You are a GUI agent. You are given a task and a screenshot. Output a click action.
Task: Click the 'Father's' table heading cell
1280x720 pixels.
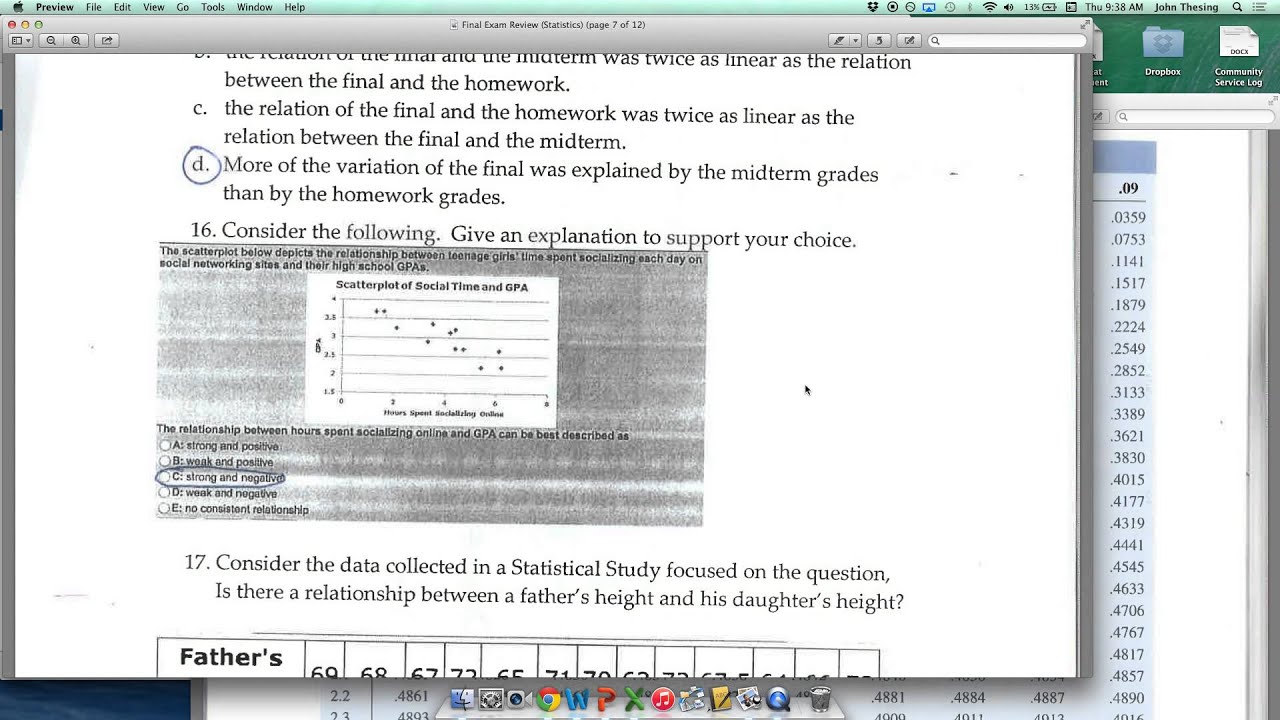click(x=231, y=658)
